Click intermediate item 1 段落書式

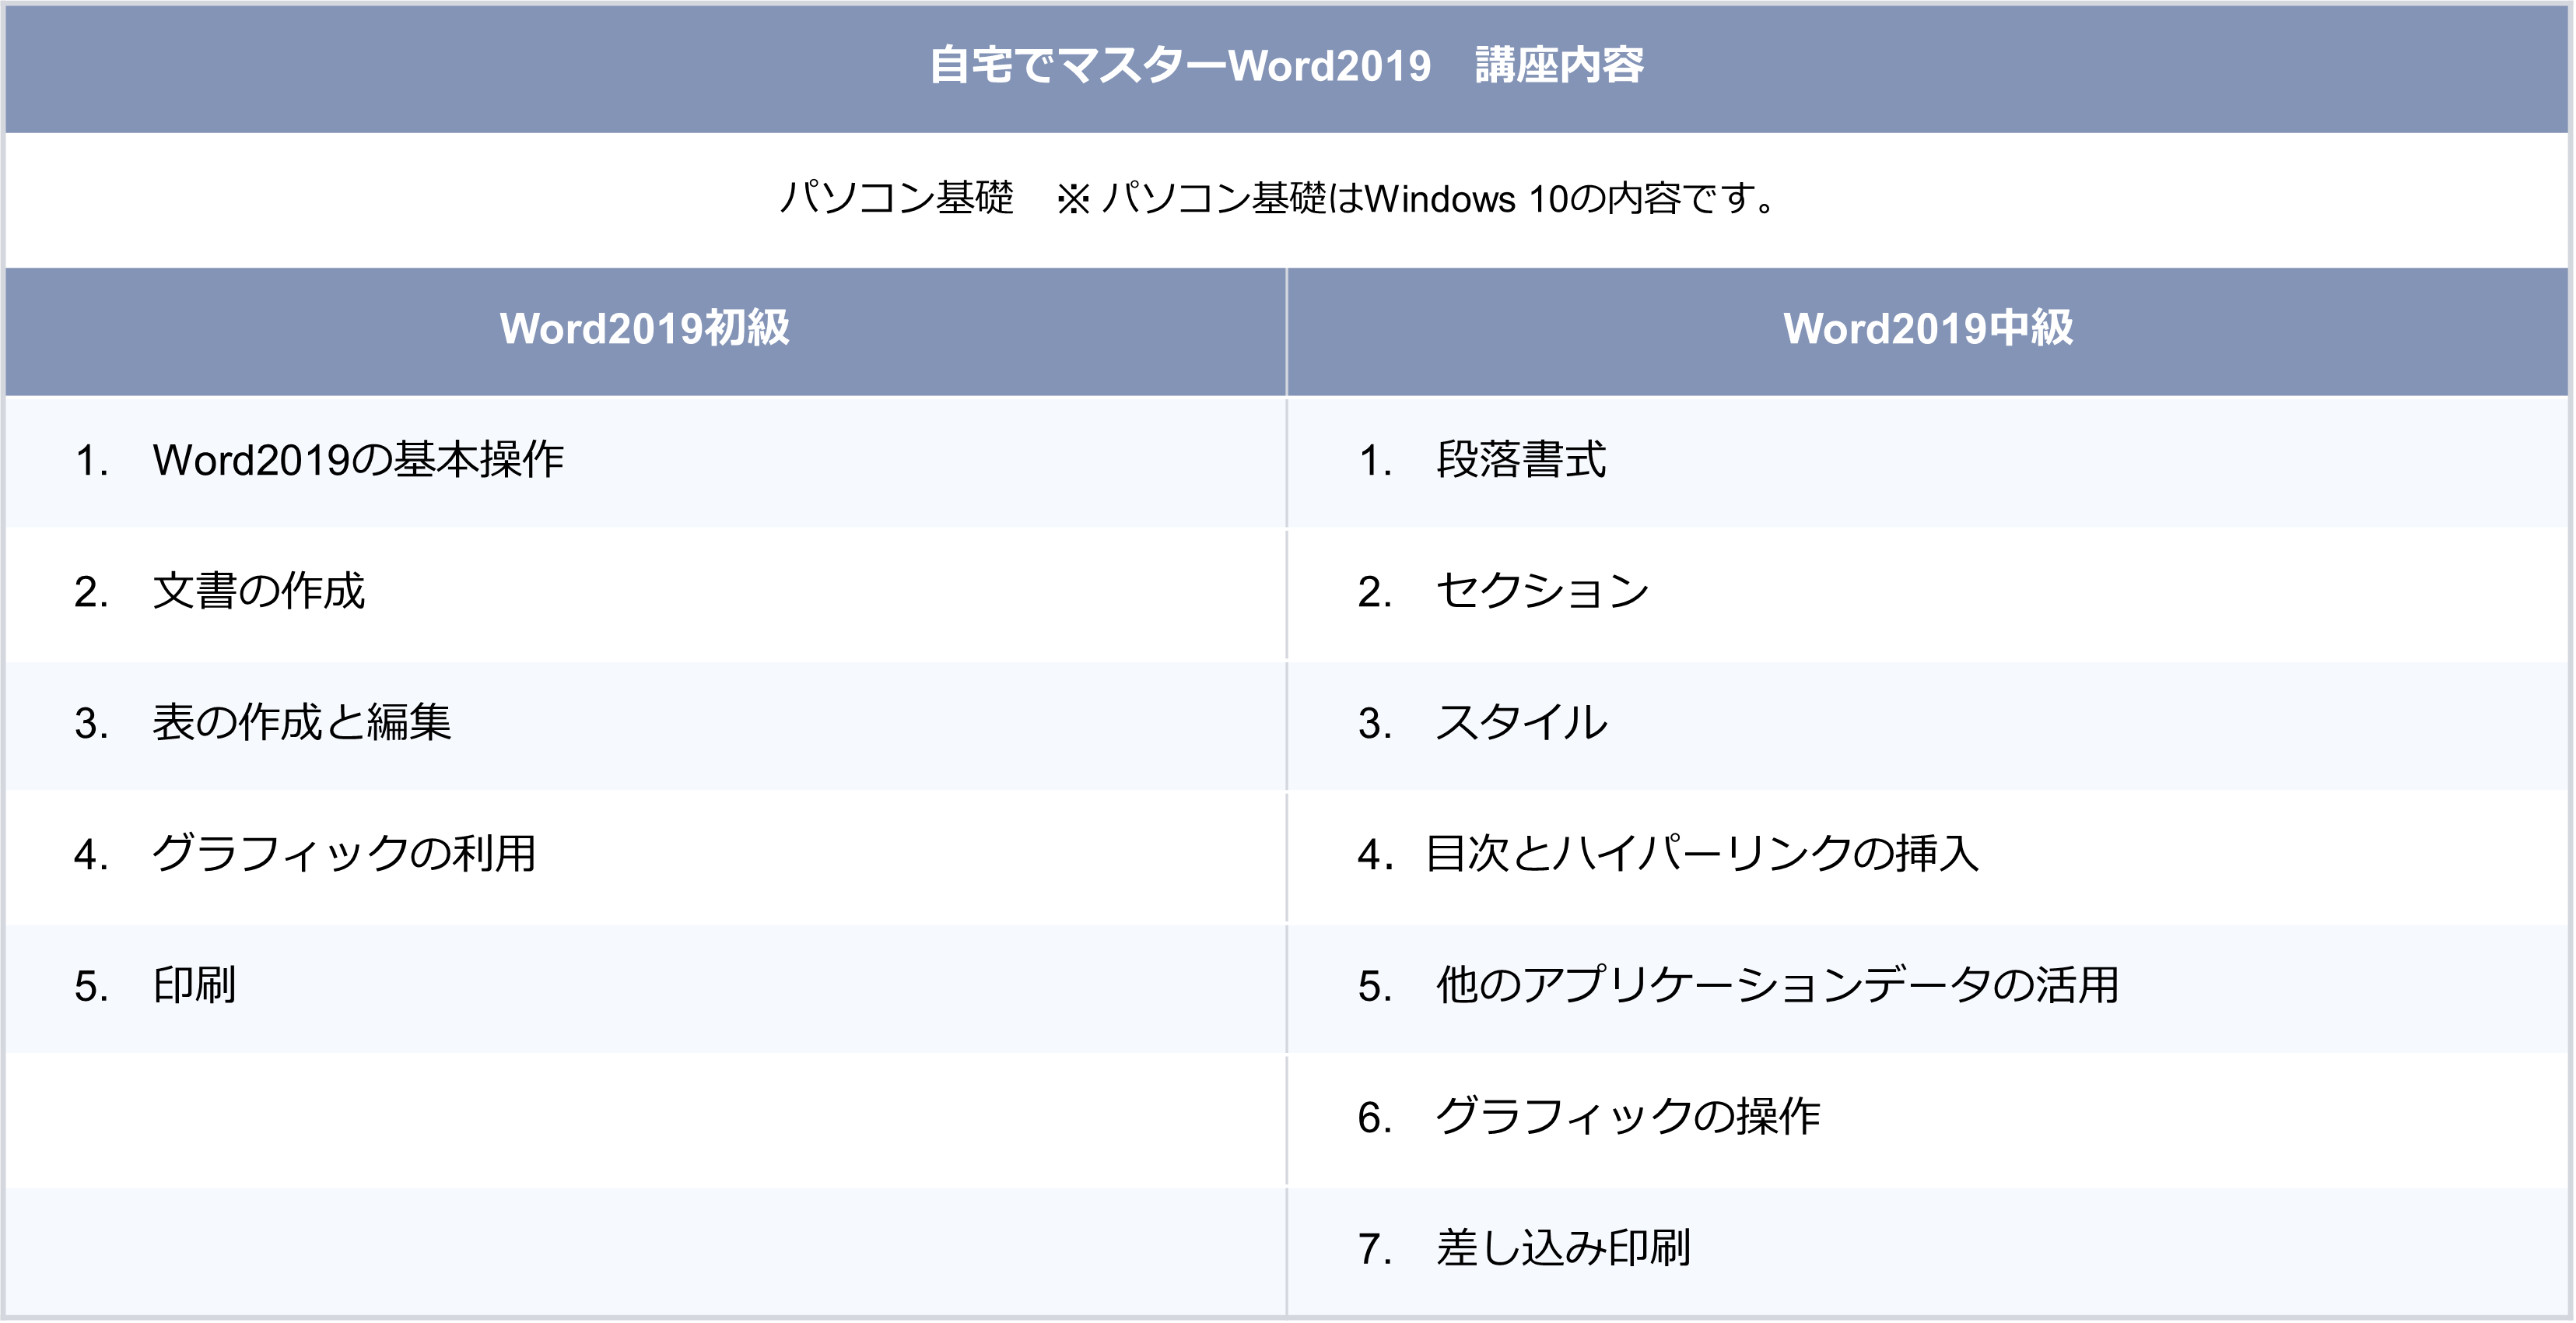tap(1520, 460)
